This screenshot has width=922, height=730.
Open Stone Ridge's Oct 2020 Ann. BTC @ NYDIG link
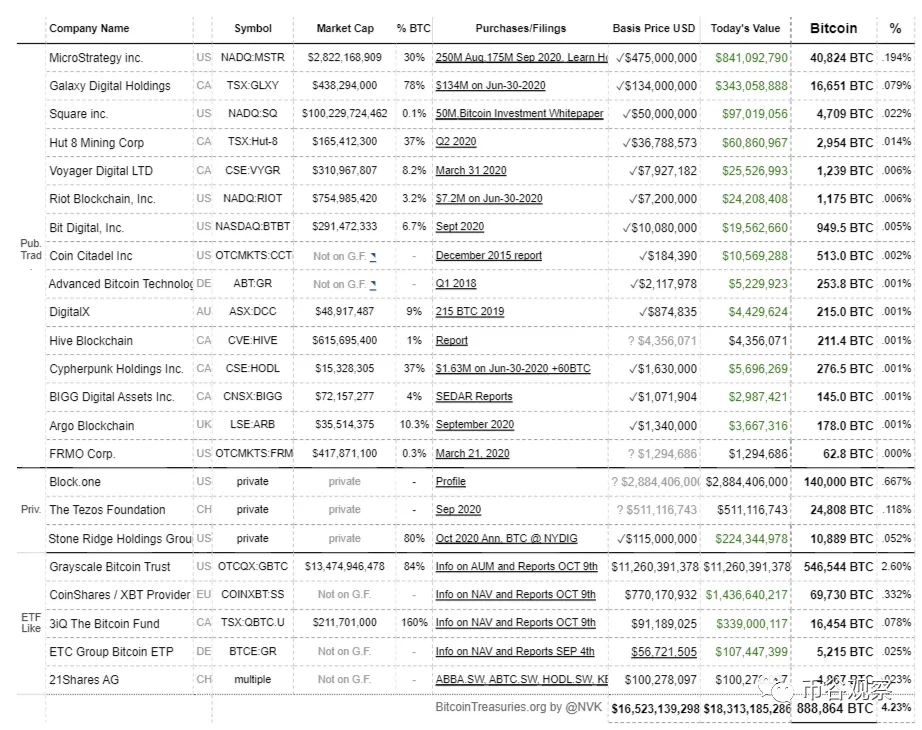click(506, 538)
